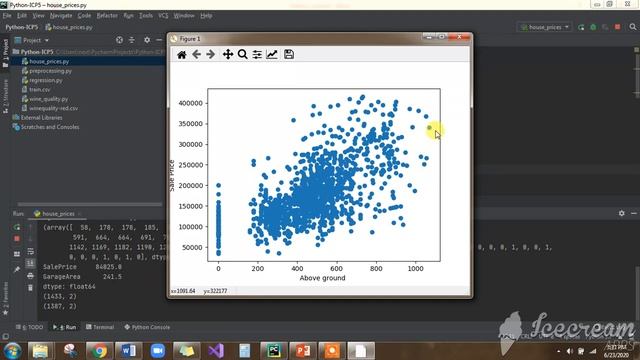Minimize the Run panel
This screenshot has width=640, height=360.
tap(633, 213)
